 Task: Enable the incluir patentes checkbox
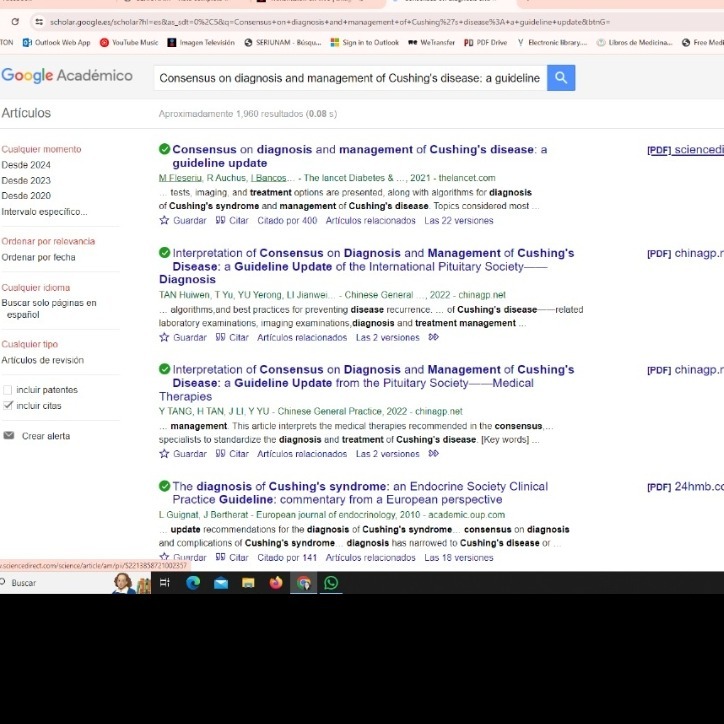coord(7,390)
